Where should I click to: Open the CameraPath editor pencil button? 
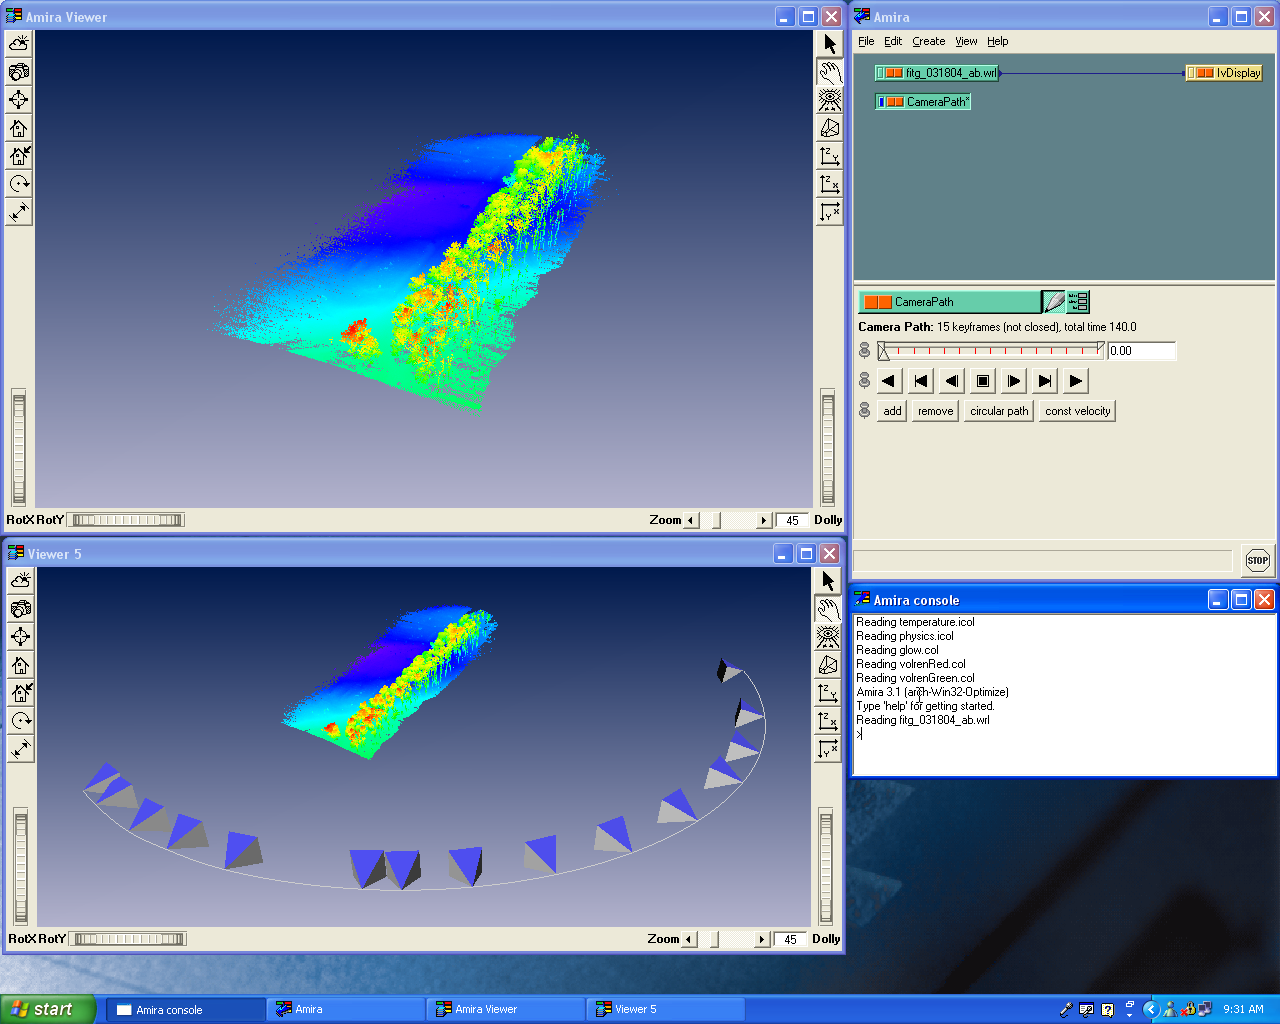point(1053,302)
